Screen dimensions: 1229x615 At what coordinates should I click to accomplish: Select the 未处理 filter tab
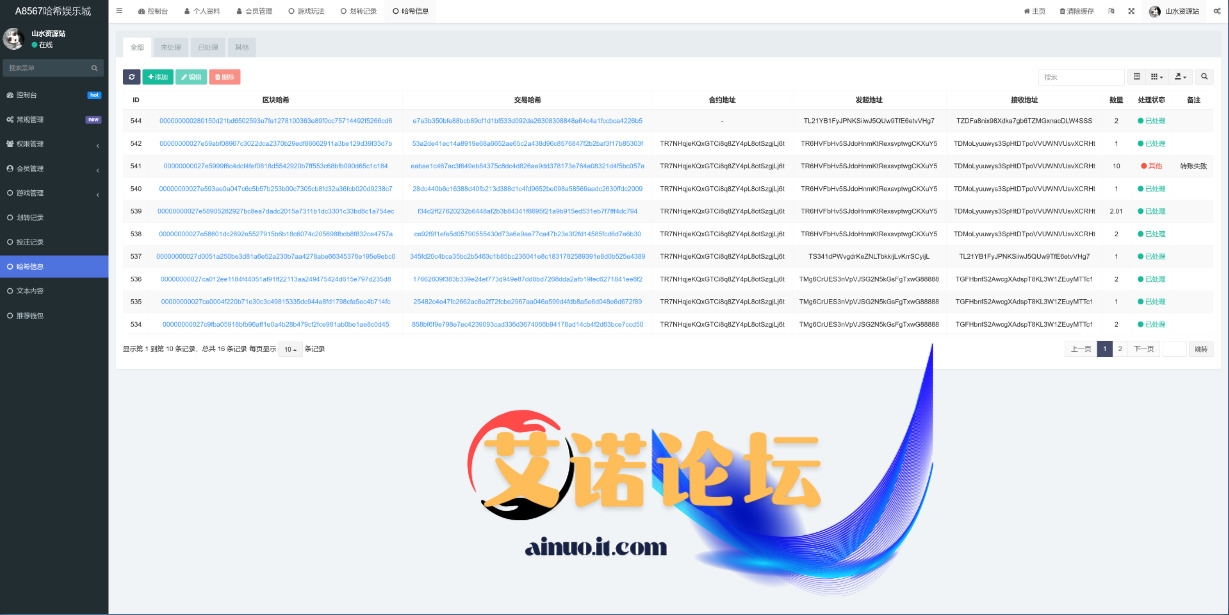pyautogui.click(x=171, y=47)
